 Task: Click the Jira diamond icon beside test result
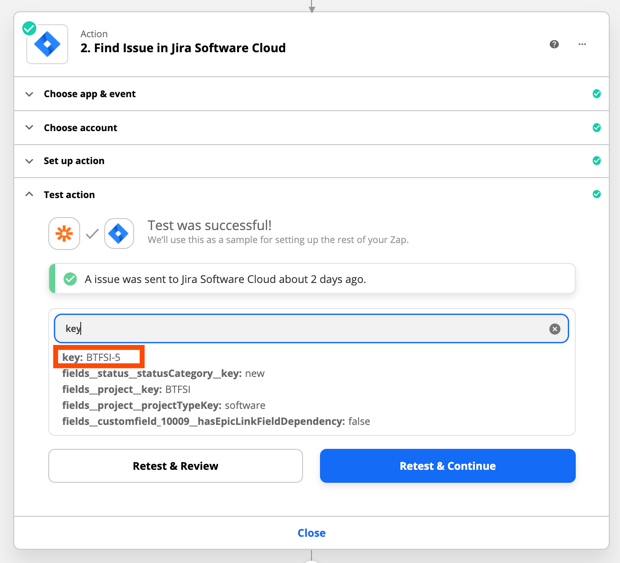[x=119, y=234]
